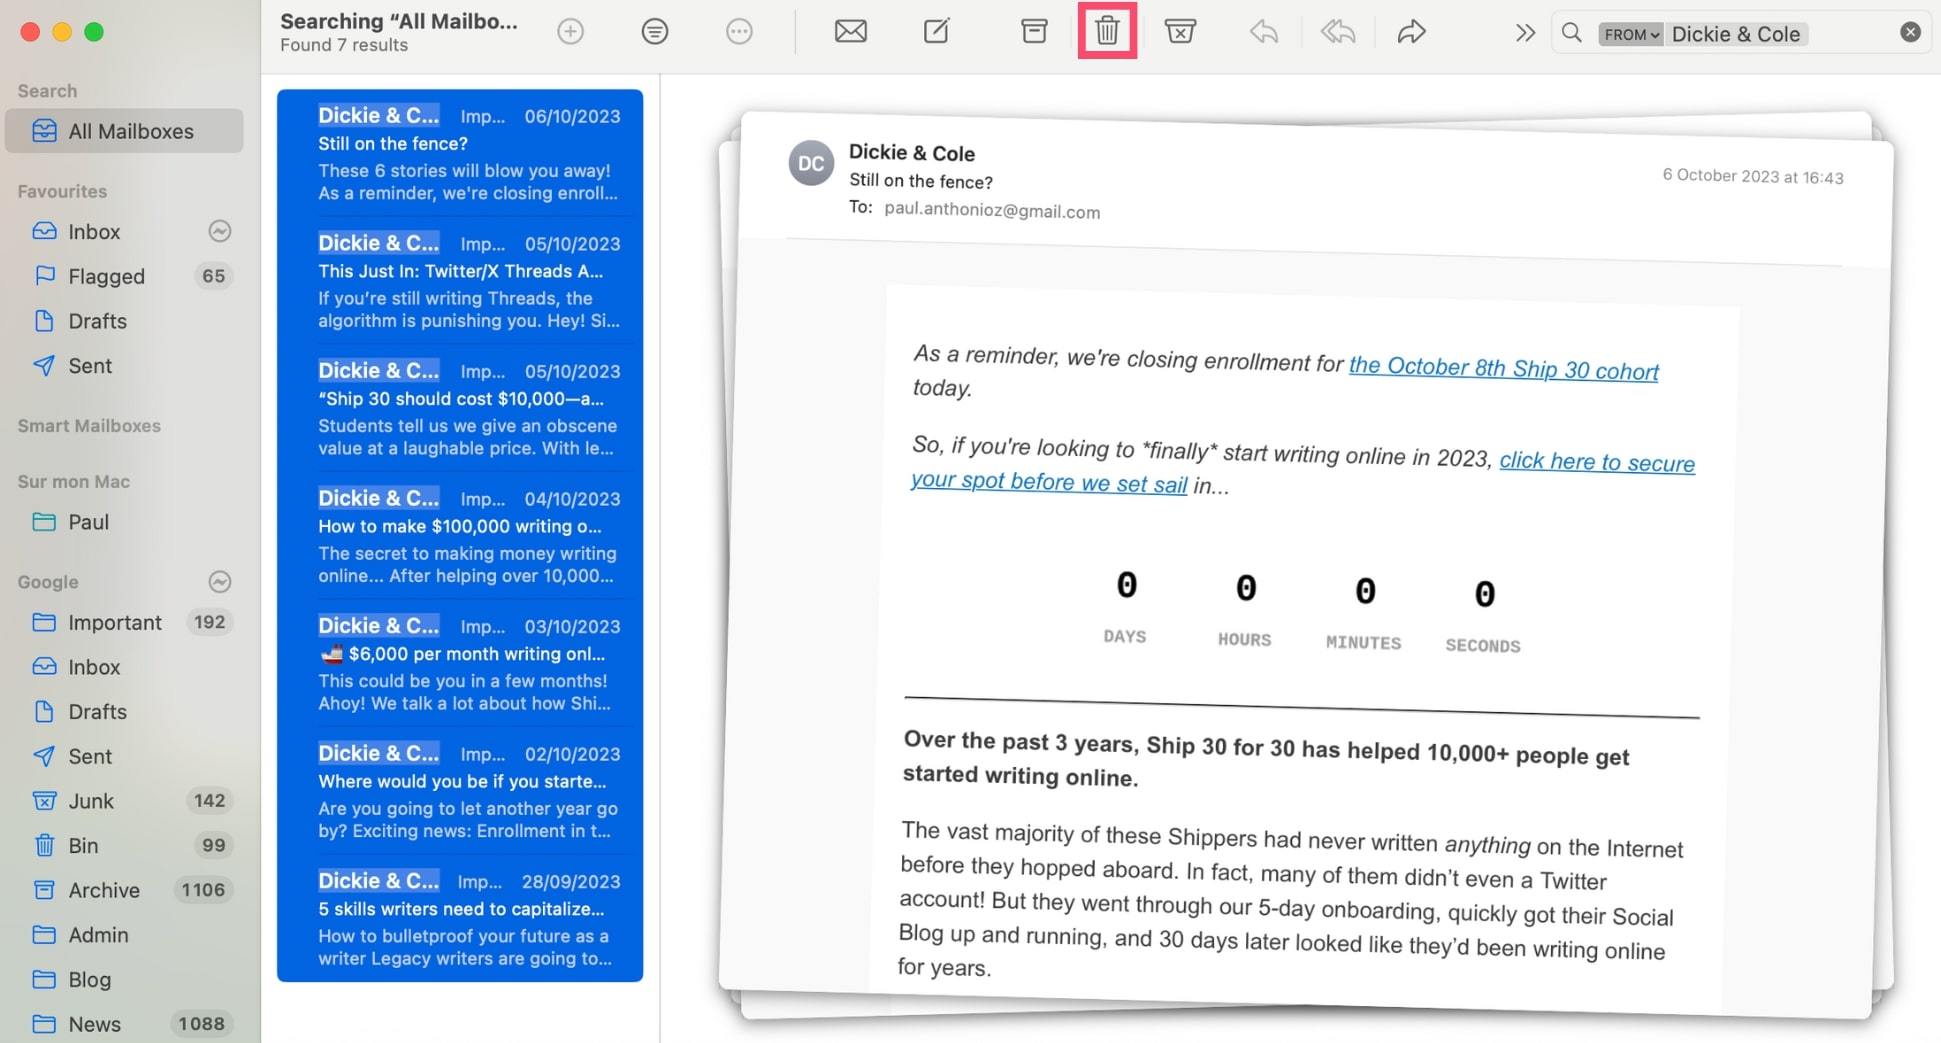Compose a new message icon
Viewport: 1941px width, 1043px height.
936,32
